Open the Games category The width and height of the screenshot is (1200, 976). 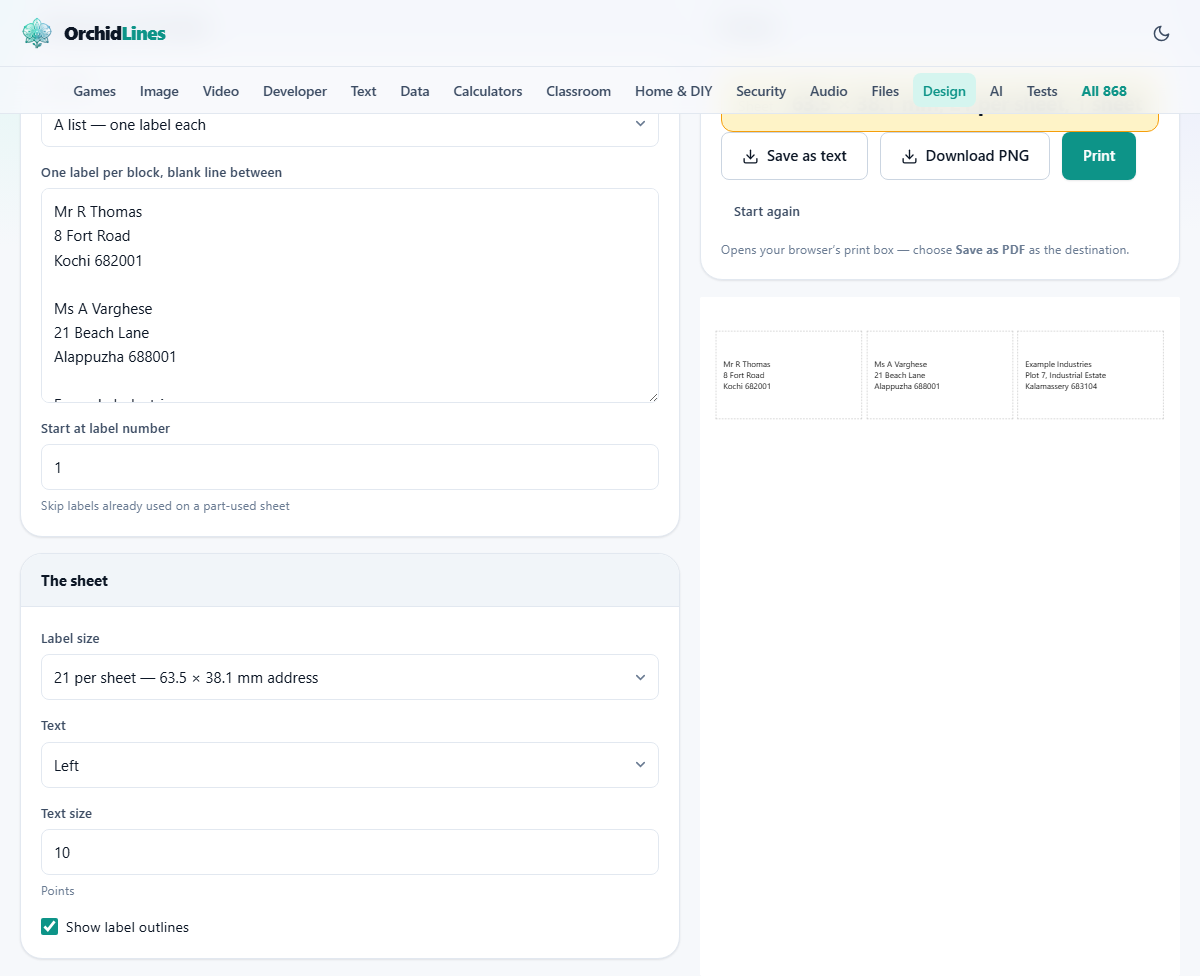[95, 91]
